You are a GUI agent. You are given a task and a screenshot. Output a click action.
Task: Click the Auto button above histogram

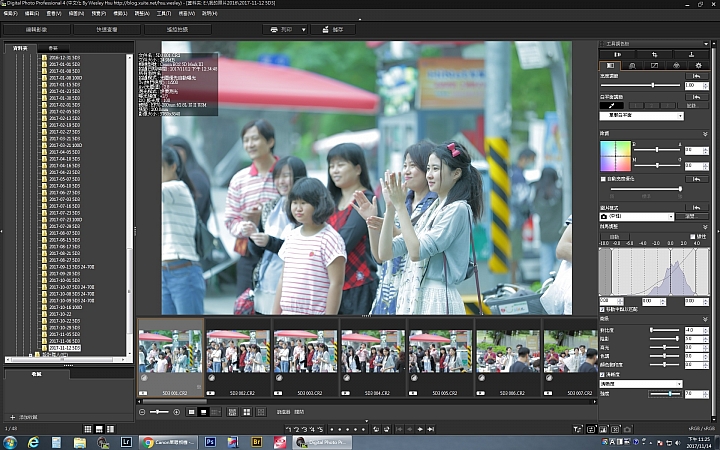(614, 237)
